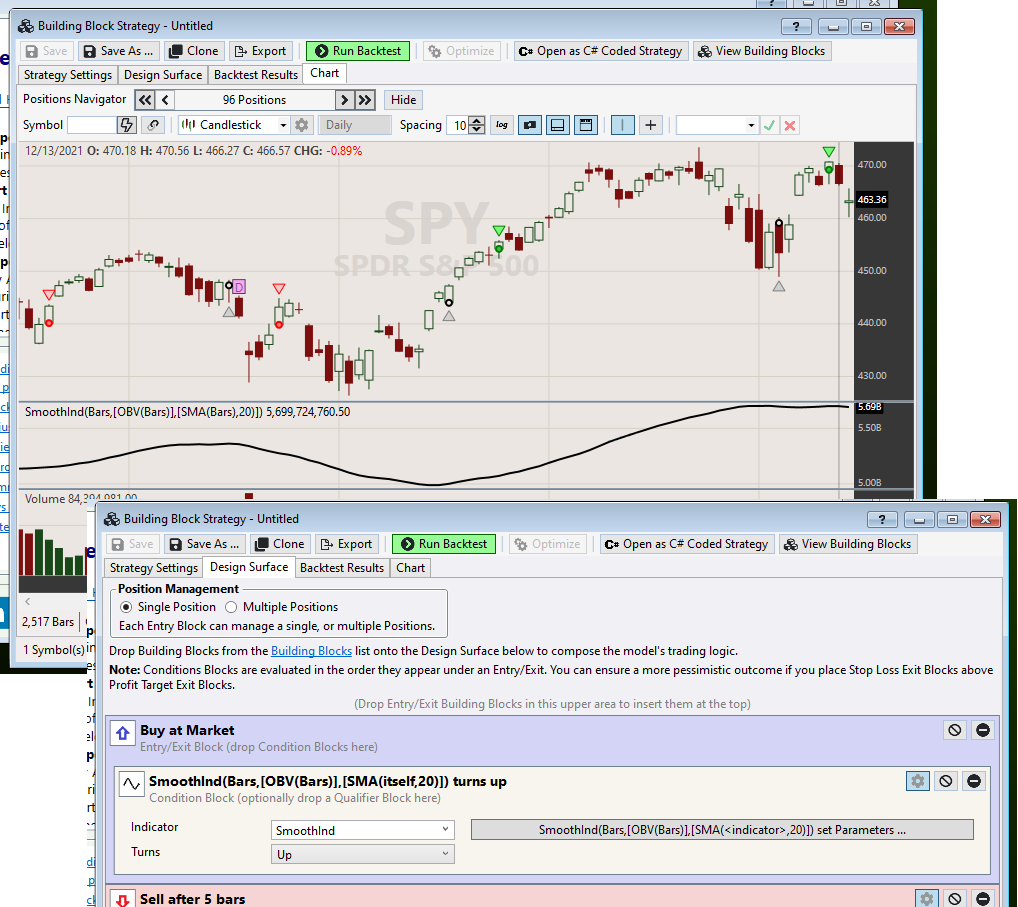
Task: Open the empty combo box in chart toolbar
Action: pyautogui.click(x=717, y=125)
